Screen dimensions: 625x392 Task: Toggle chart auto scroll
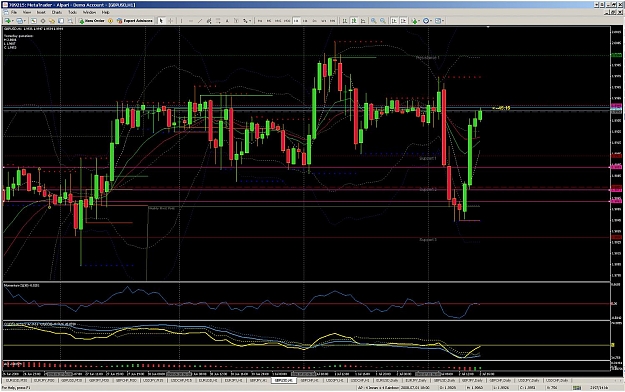[393, 20]
